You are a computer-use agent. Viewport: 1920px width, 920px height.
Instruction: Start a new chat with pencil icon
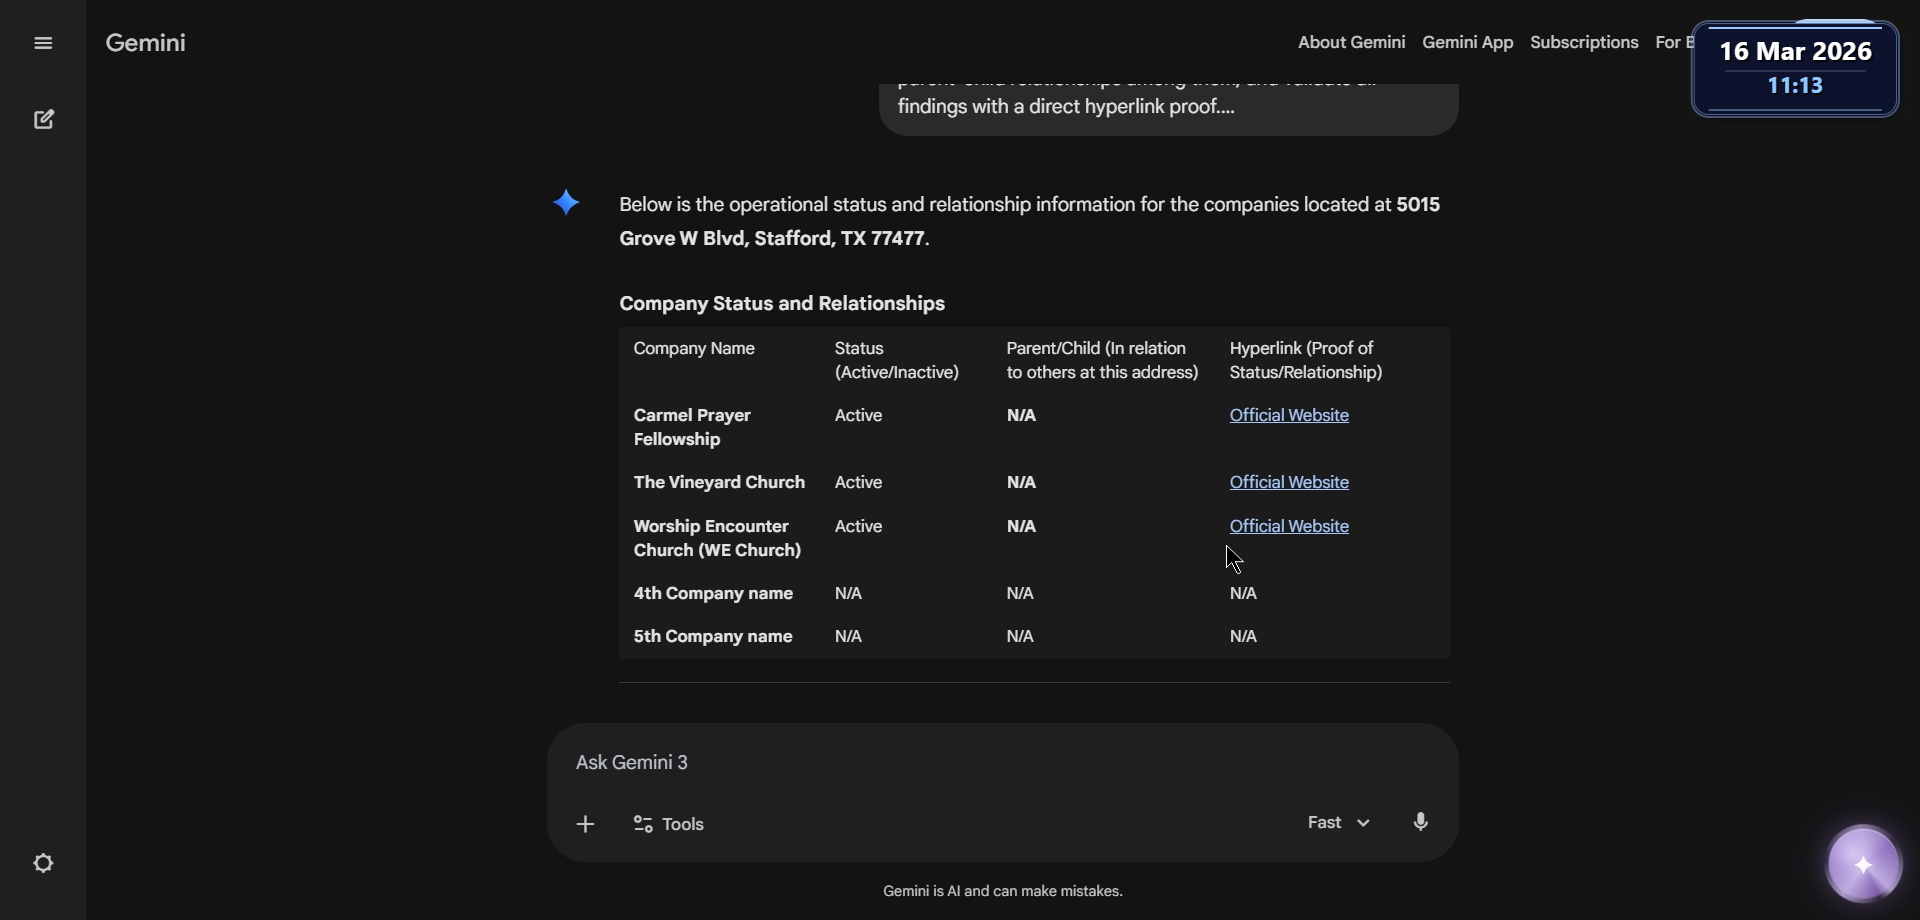44,120
